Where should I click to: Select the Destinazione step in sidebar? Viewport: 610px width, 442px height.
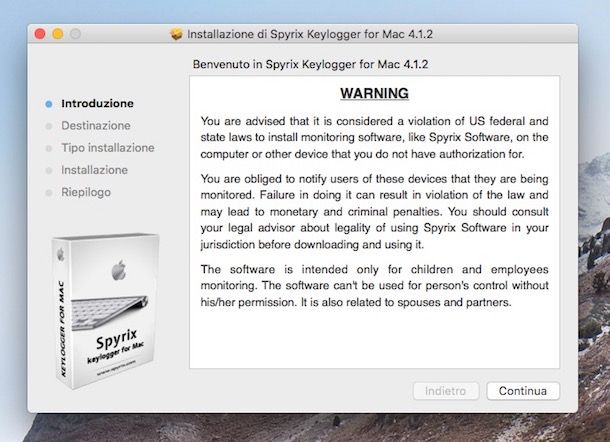click(x=96, y=126)
